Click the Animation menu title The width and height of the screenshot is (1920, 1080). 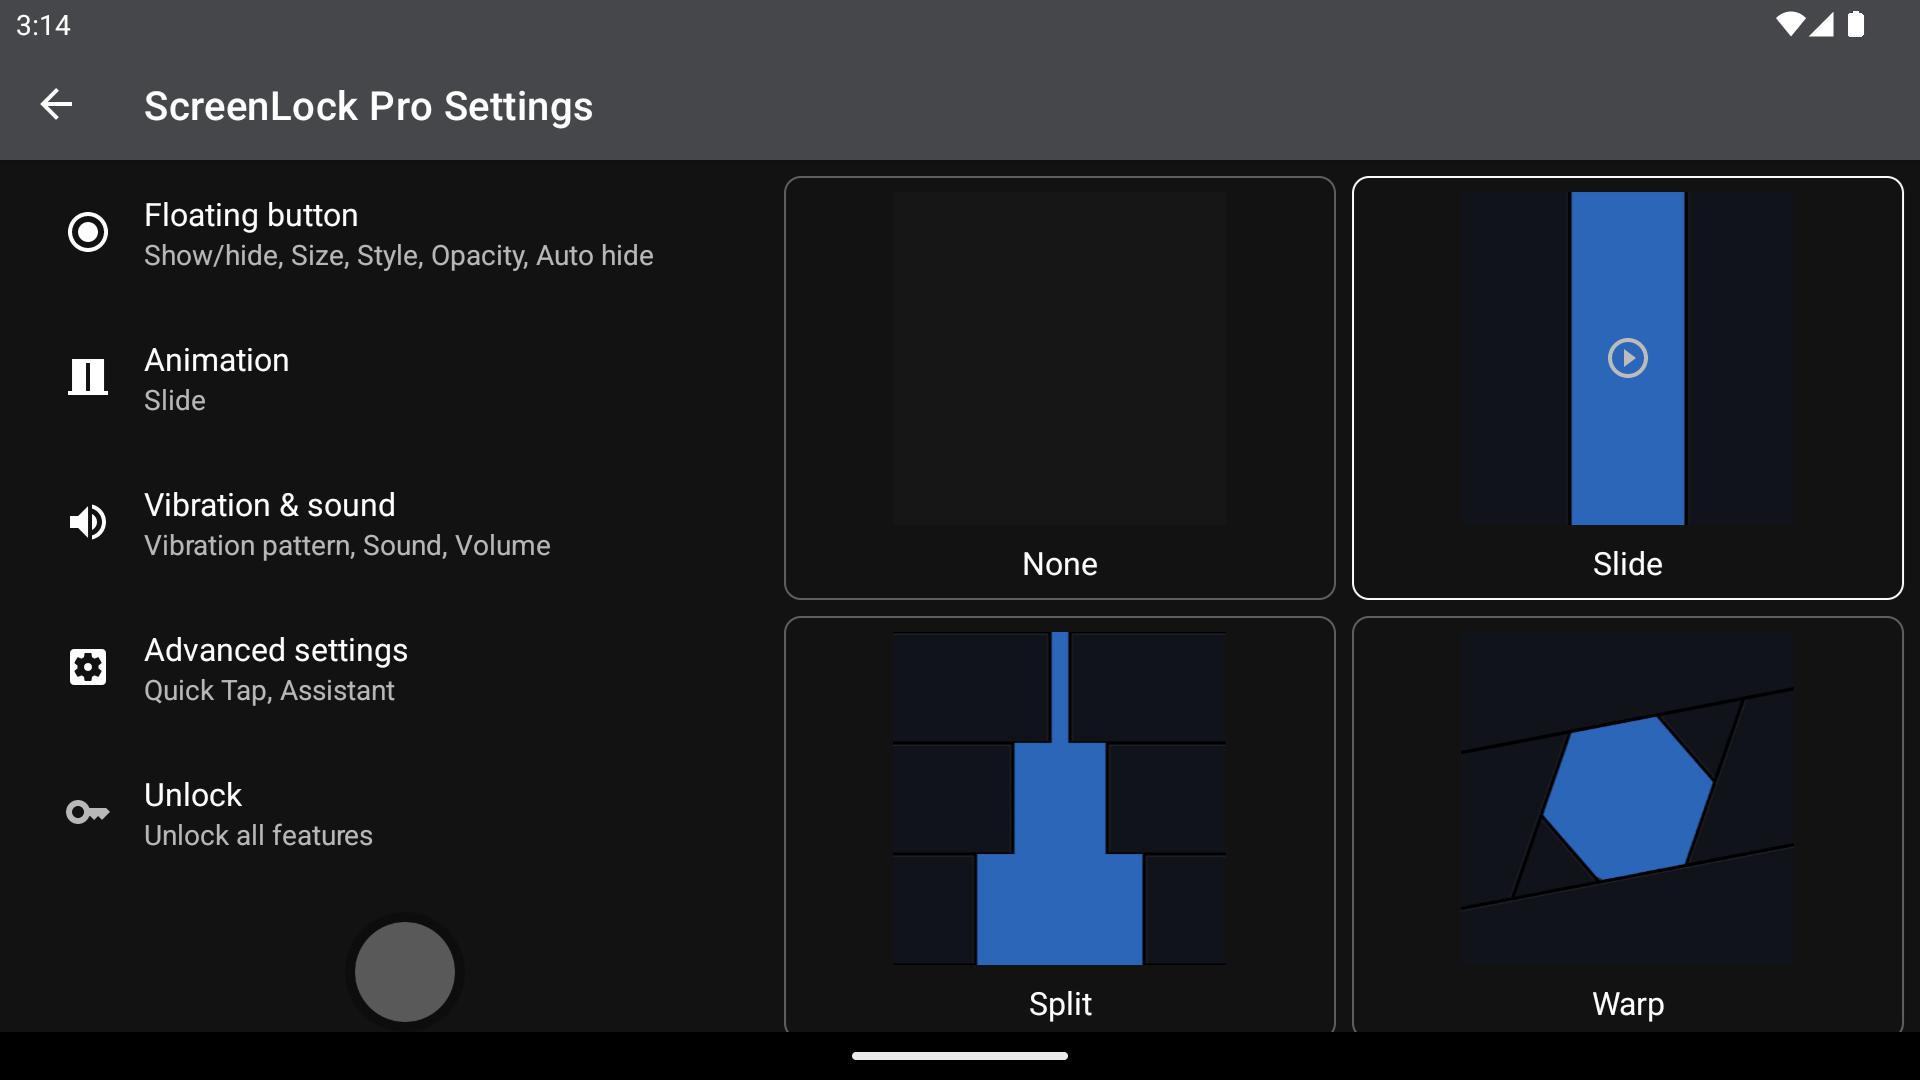[216, 360]
